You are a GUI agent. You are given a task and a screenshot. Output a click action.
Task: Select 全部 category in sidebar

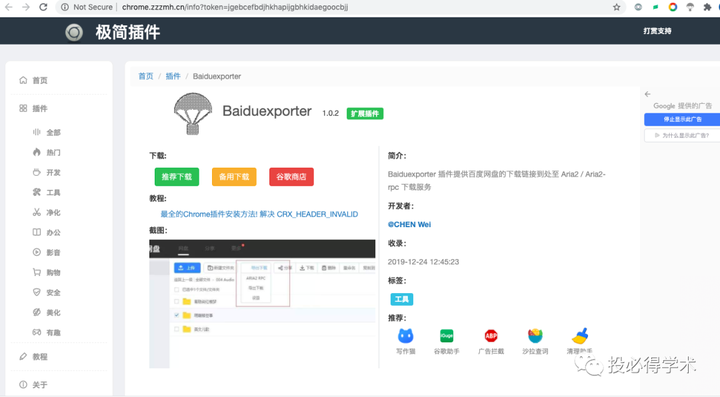click(x=47, y=132)
